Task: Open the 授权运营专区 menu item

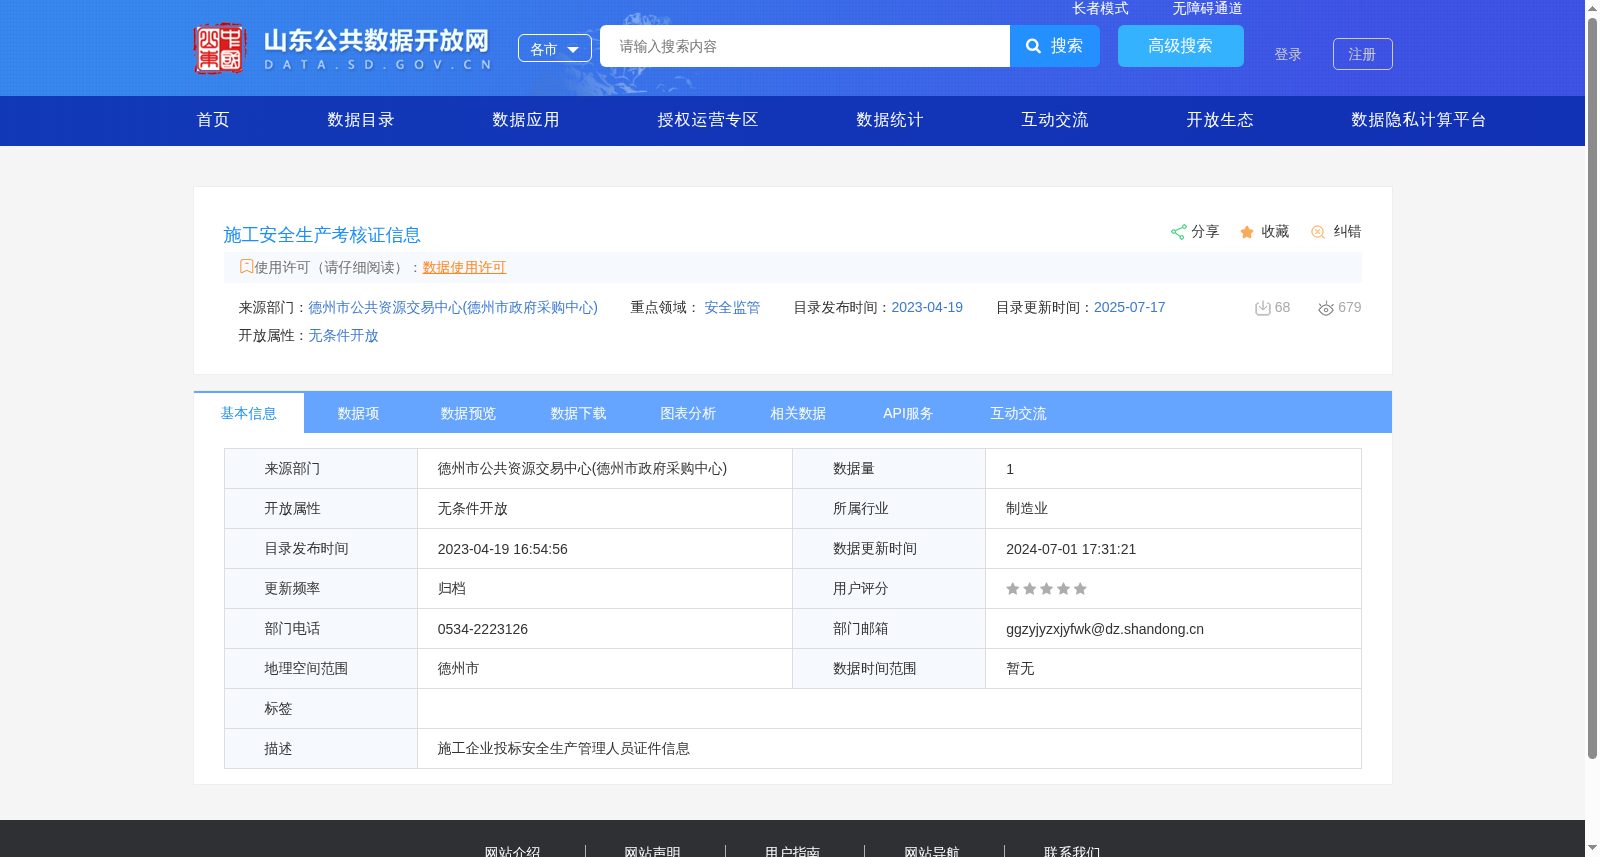Action: pos(708,120)
